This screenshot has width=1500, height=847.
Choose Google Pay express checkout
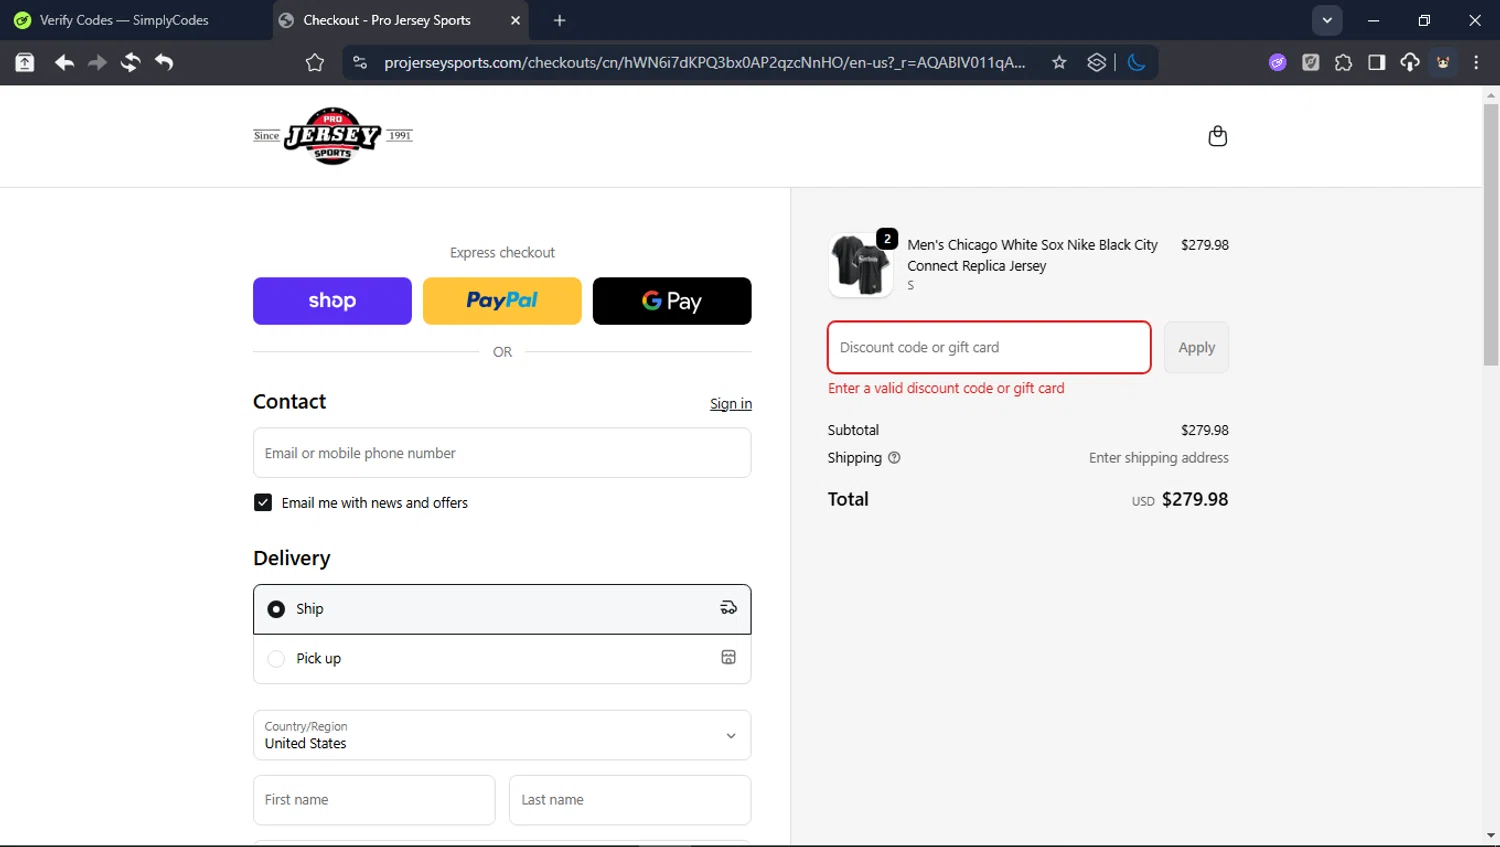672,301
